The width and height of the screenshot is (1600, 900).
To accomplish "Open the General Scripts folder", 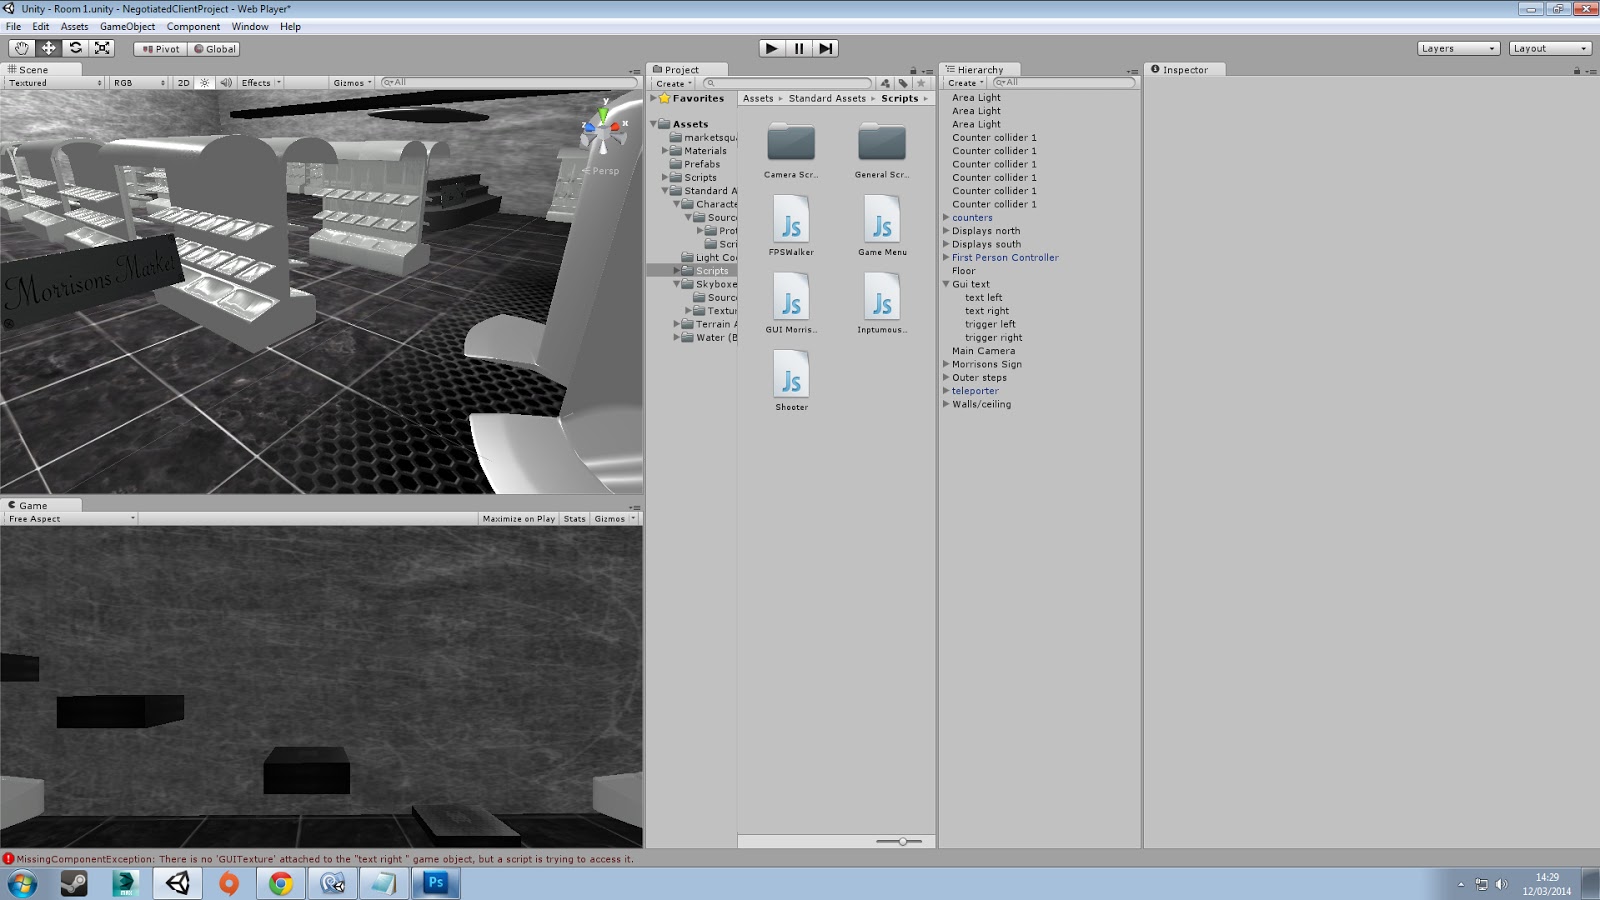I will 882,151.
